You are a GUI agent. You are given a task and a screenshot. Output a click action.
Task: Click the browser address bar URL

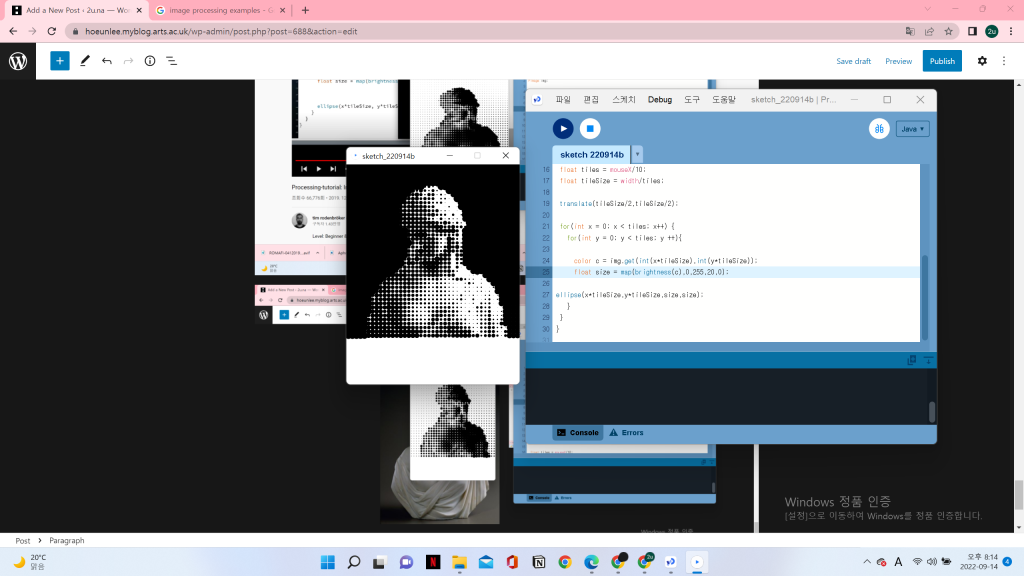[x=221, y=31]
